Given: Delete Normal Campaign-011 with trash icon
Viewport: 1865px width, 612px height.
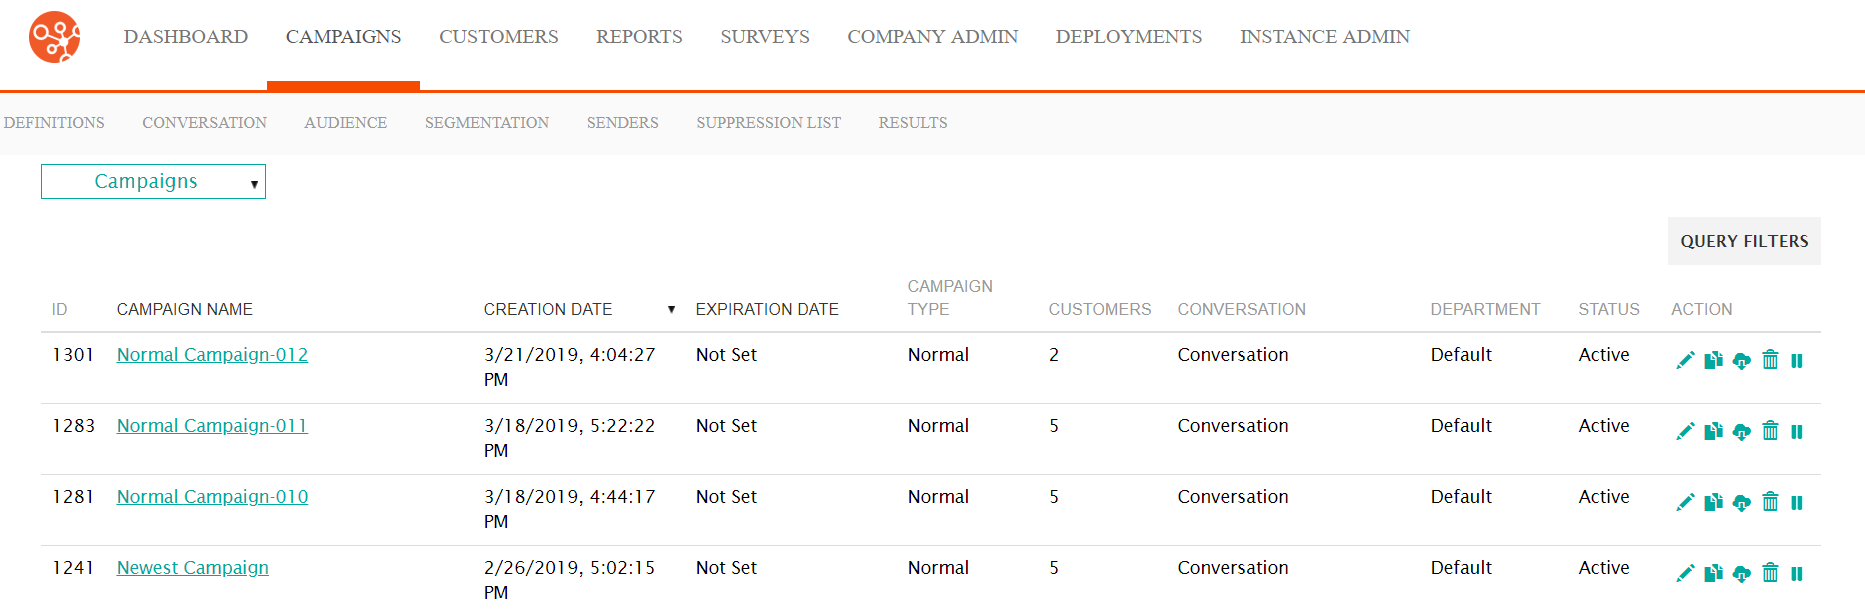Looking at the screenshot, I should [x=1770, y=432].
